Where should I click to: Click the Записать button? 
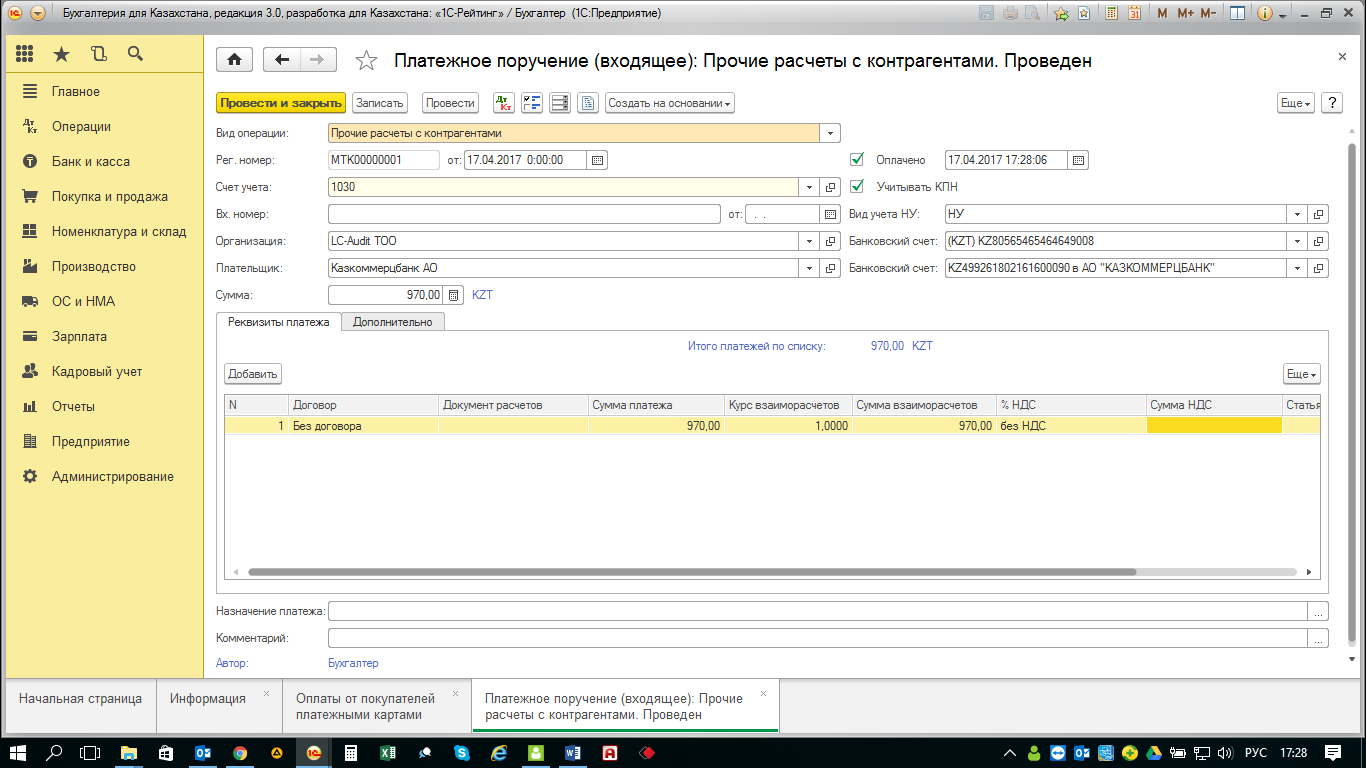point(380,103)
